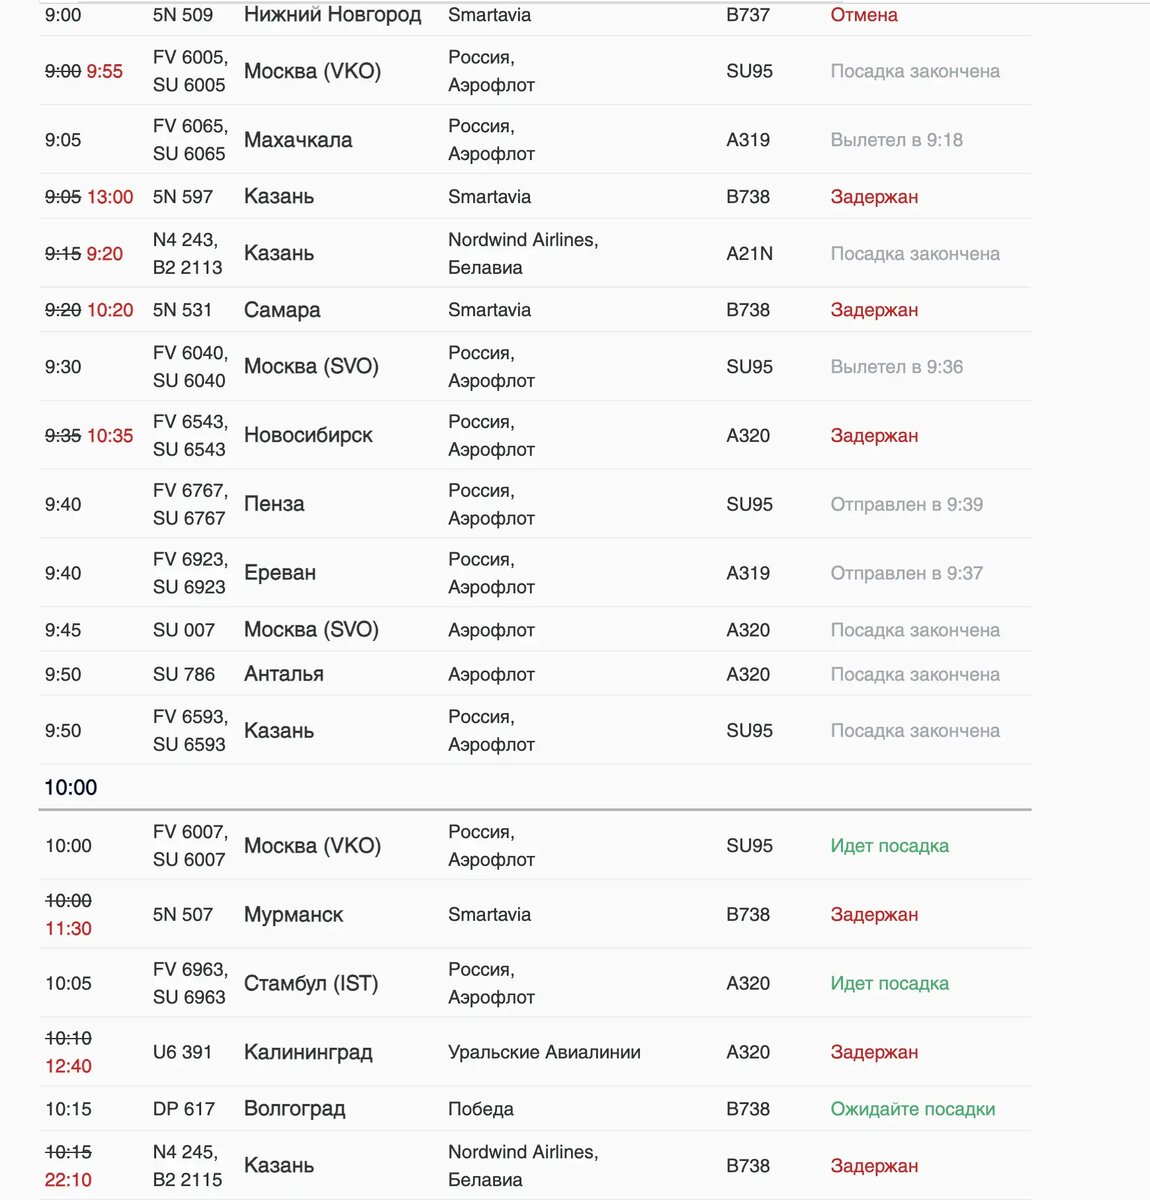Open the Казань flight N4 245 delayed to 22:10
Viewport: 1150px width, 1200px height.
coord(535,1166)
